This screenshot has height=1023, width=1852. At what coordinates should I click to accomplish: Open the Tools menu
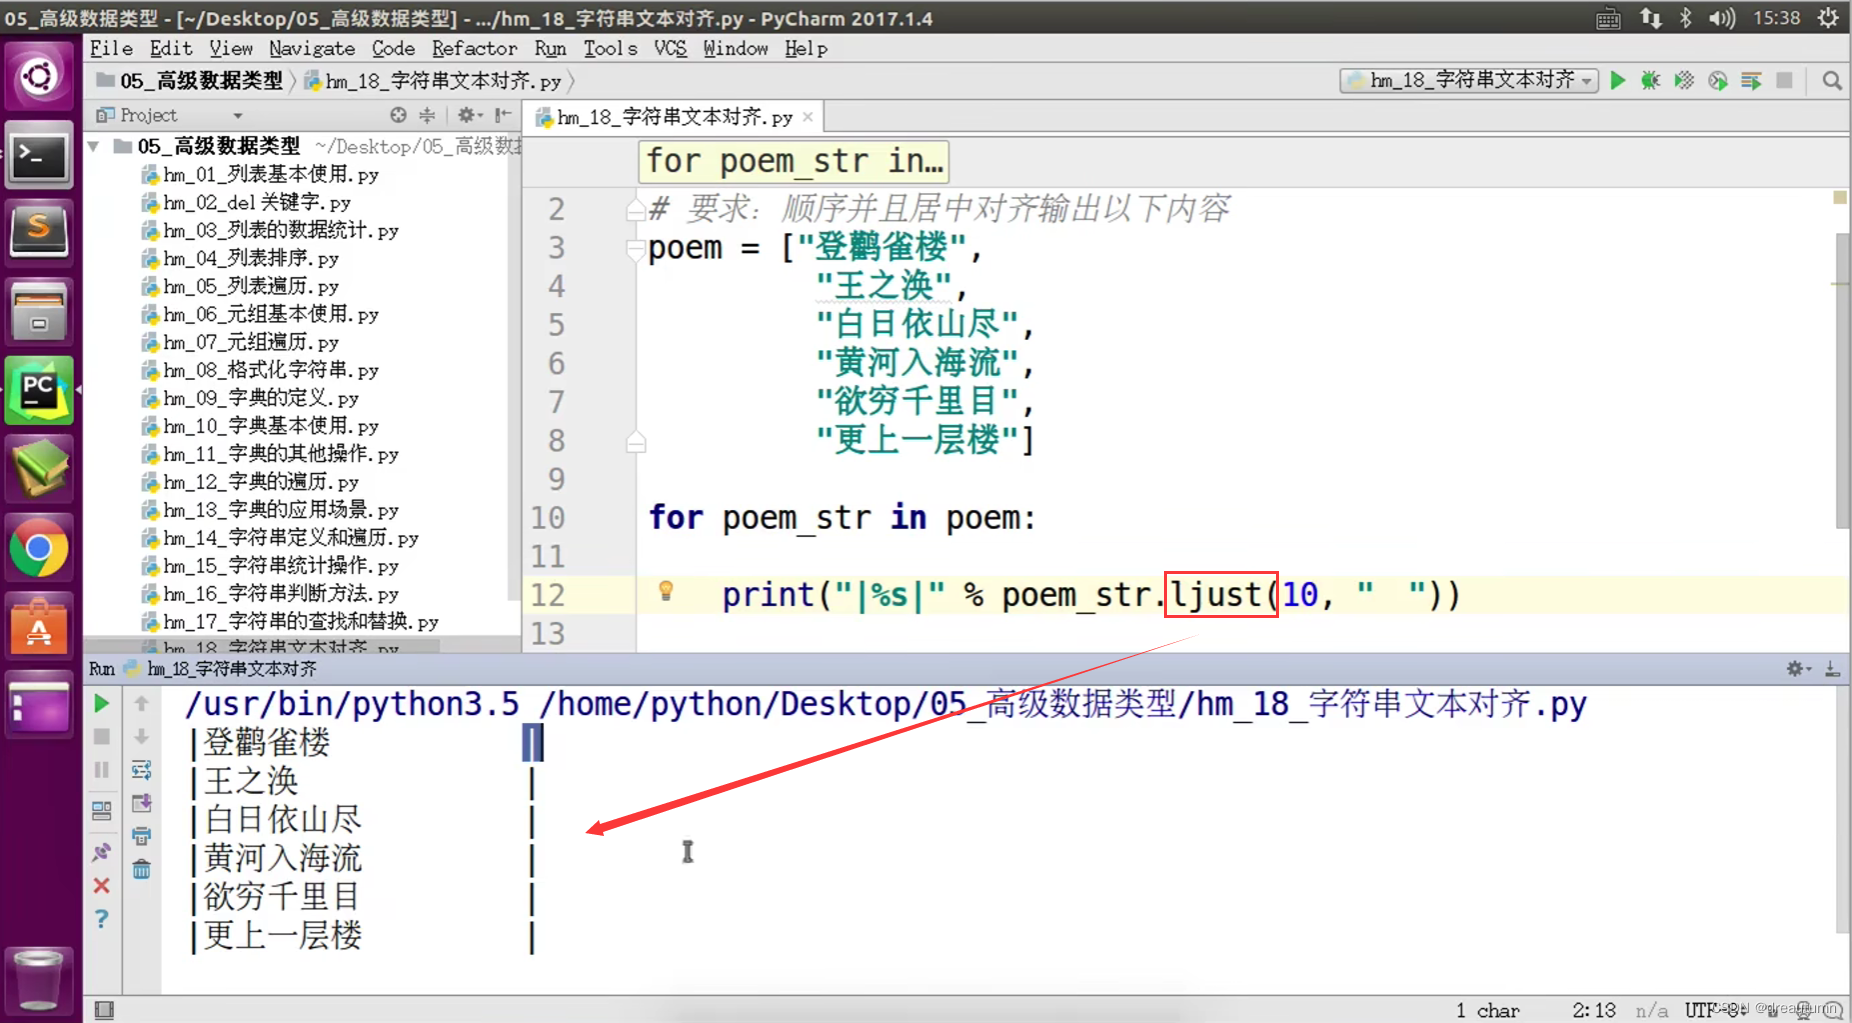tap(610, 48)
